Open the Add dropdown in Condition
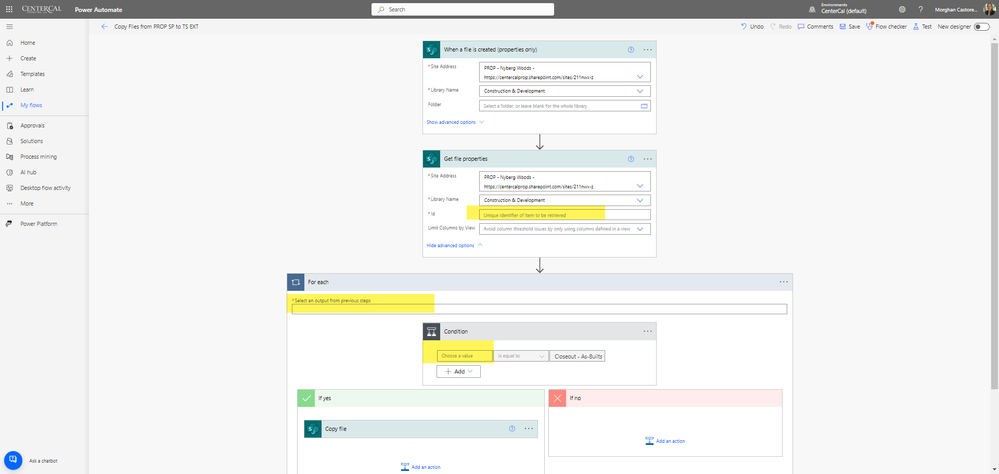Screen dimensions: 999x474 pyautogui.click(x=459, y=371)
